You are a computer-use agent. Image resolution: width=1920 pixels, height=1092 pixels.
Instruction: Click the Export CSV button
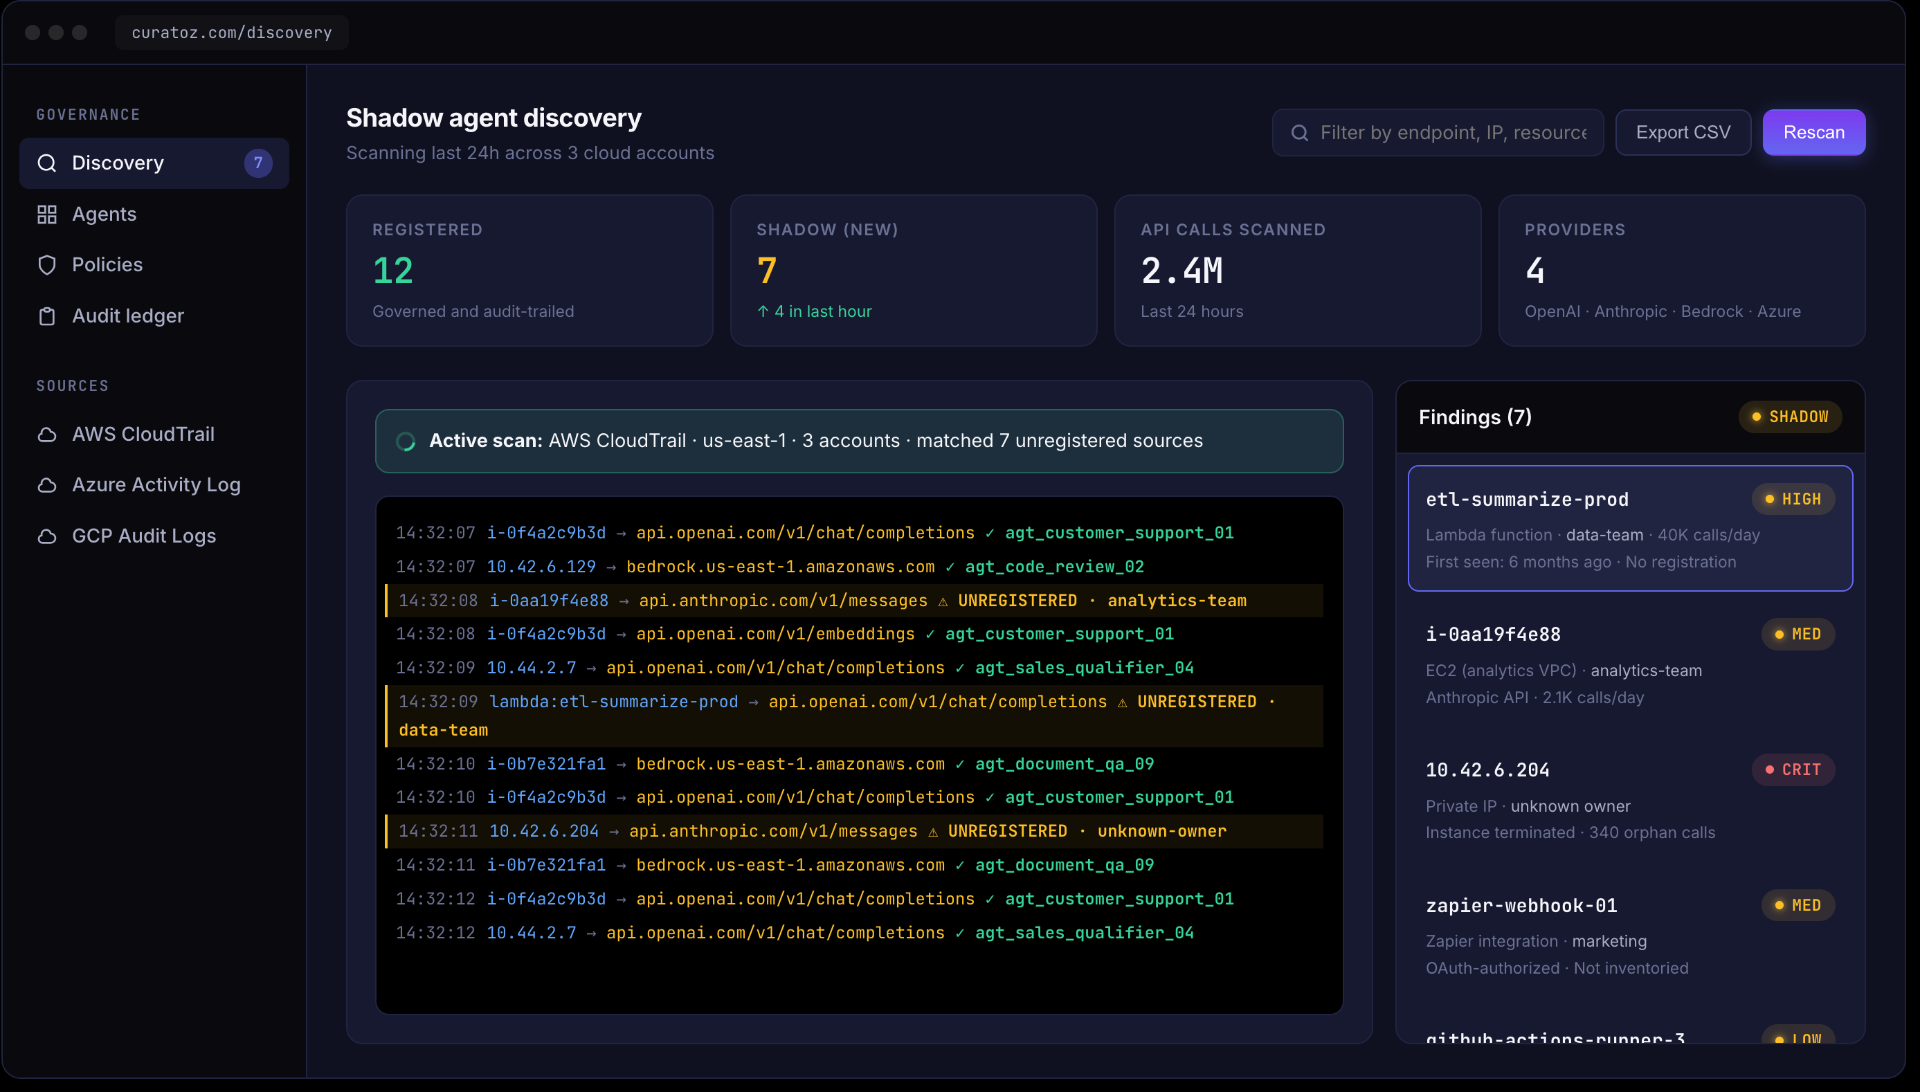(x=1683, y=132)
